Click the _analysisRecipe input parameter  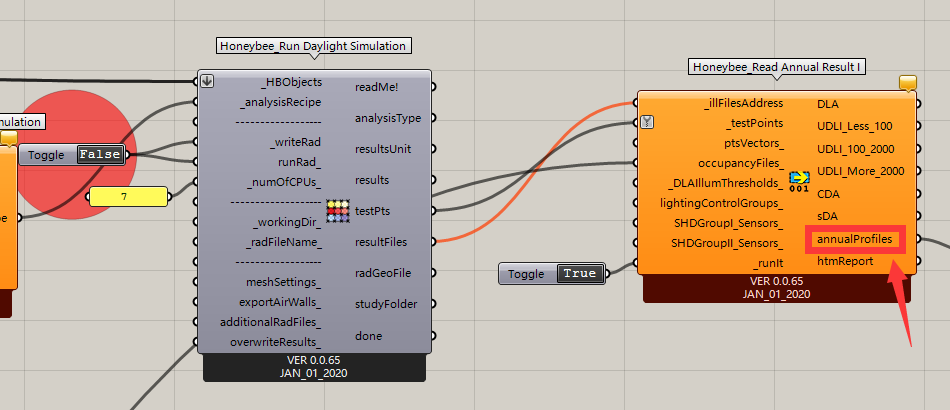pyautogui.click(x=281, y=102)
